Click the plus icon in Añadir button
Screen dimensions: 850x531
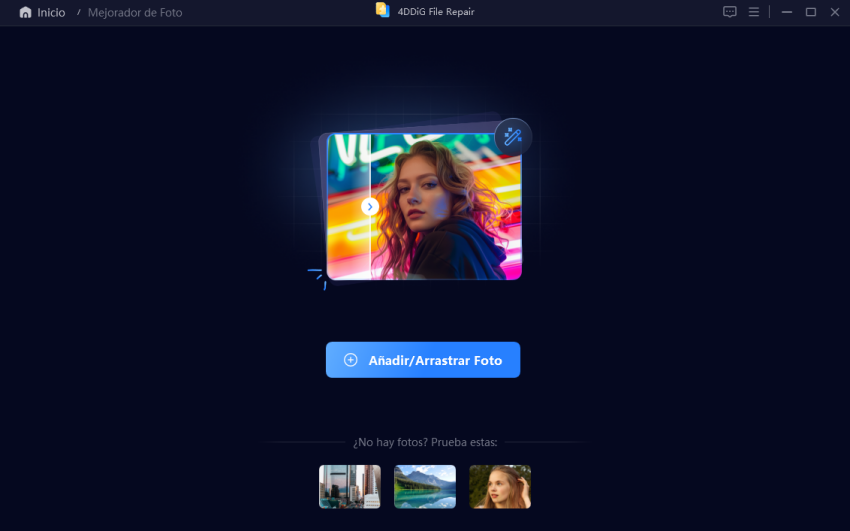351,360
